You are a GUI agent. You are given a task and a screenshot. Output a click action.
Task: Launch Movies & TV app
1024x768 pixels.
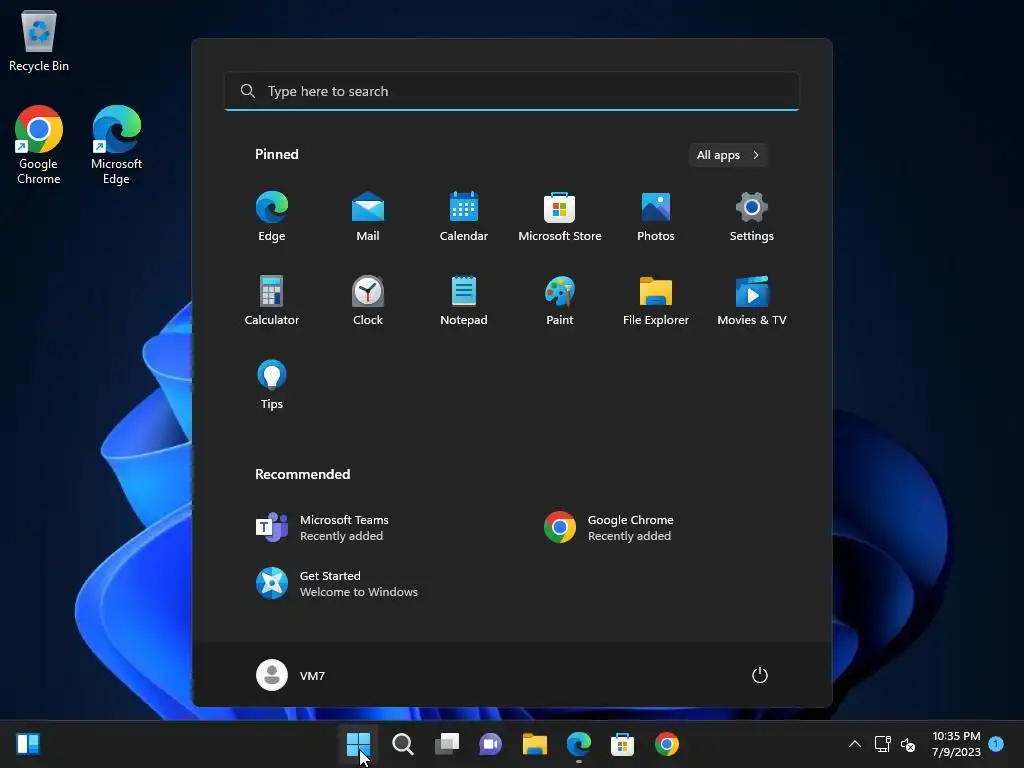pos(752,300)
